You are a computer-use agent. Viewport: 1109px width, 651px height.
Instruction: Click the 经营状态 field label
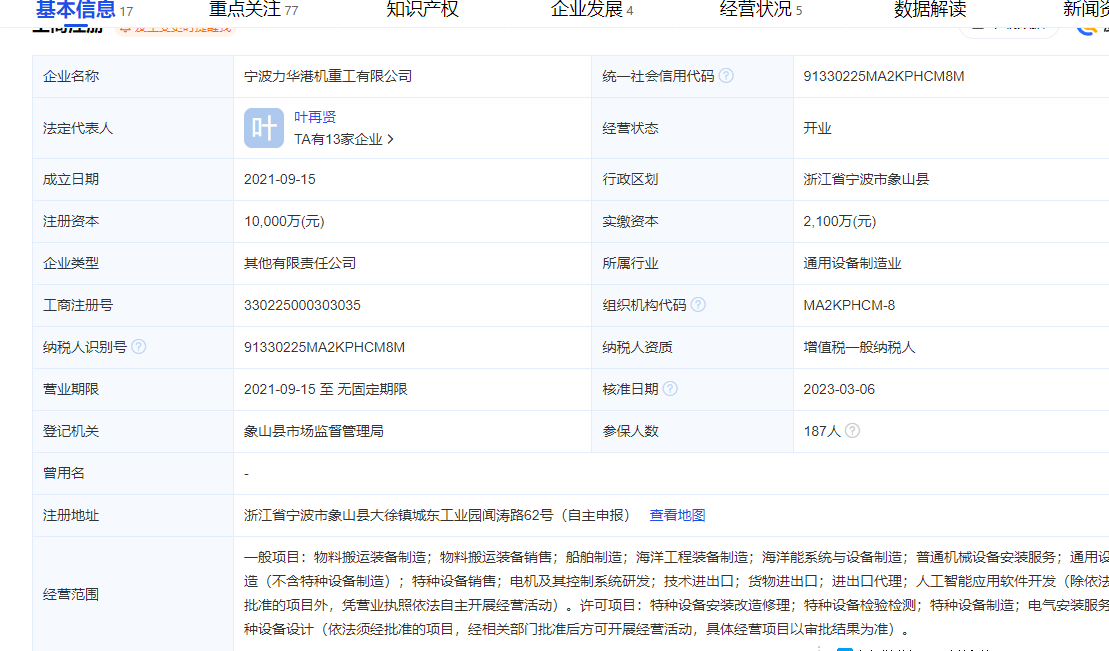(x=630, y=128)
